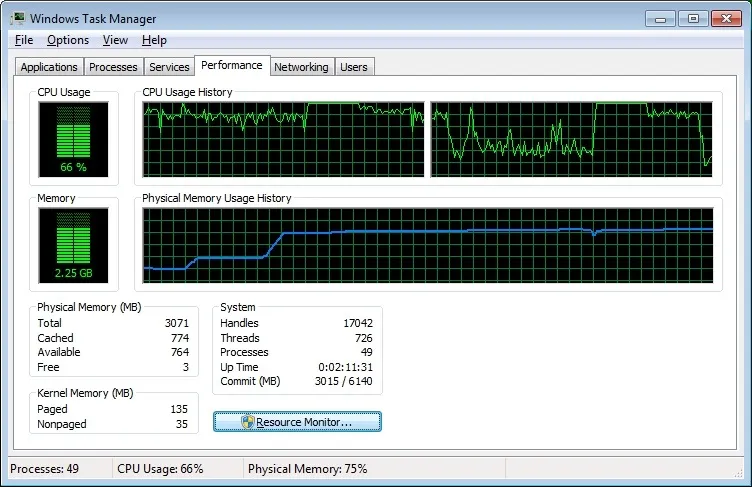The height and width of the screenshot is (487, 752).
Task: Click the Cached memory value 774
Action: [x=180, y=338]
